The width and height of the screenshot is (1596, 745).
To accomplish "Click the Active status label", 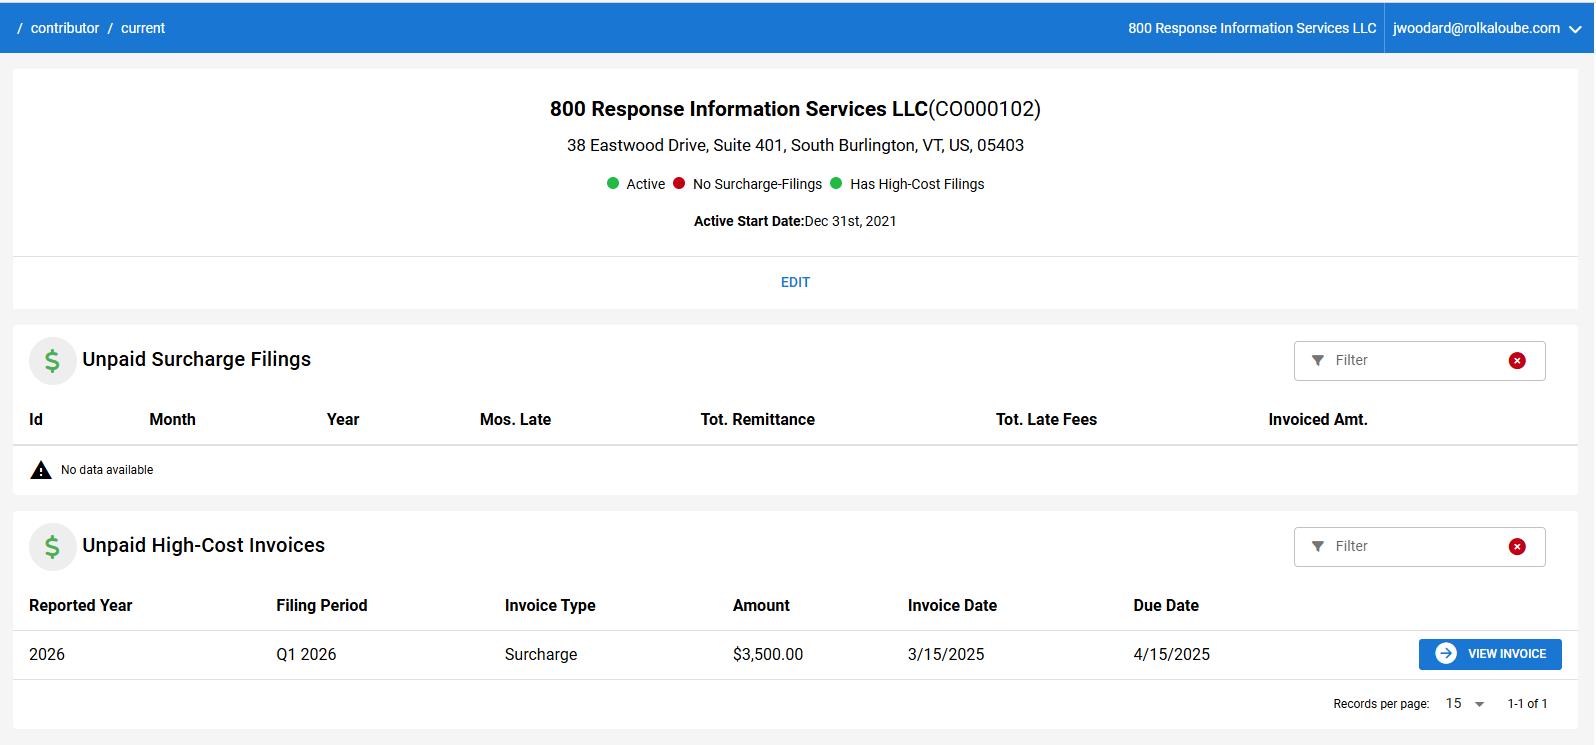I will pos(645,184).
